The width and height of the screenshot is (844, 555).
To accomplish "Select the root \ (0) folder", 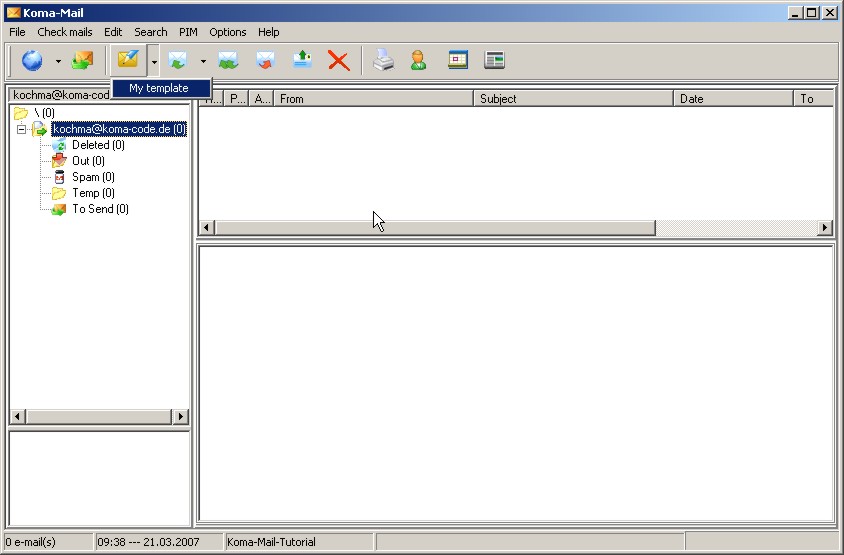I will tap(44, 113).
